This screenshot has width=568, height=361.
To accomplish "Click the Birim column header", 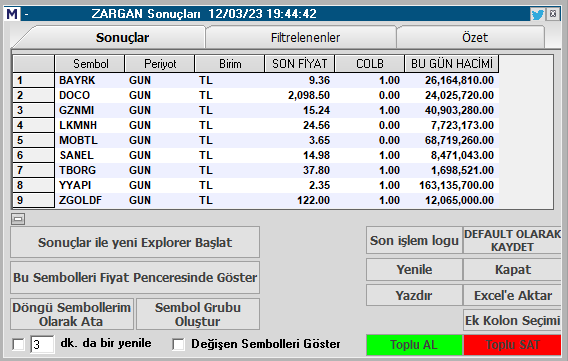I will point(230,64).
